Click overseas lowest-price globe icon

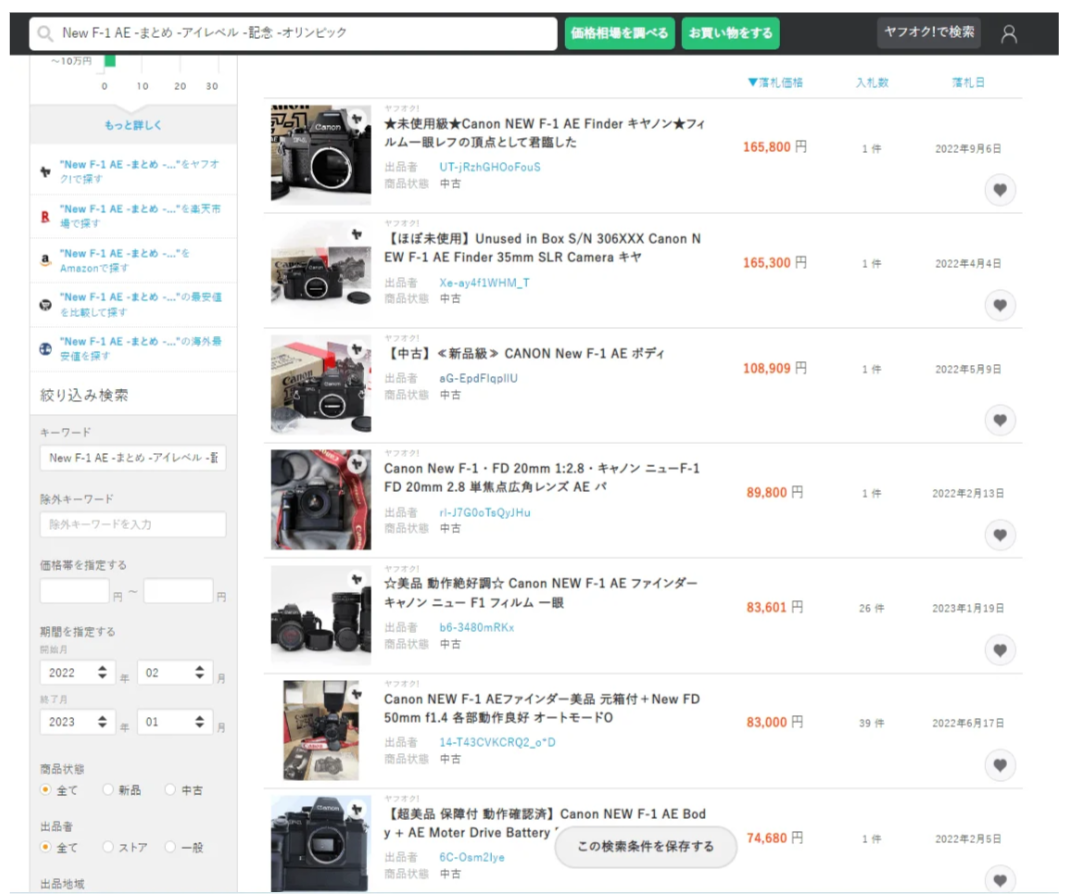[x=46, y=349]
